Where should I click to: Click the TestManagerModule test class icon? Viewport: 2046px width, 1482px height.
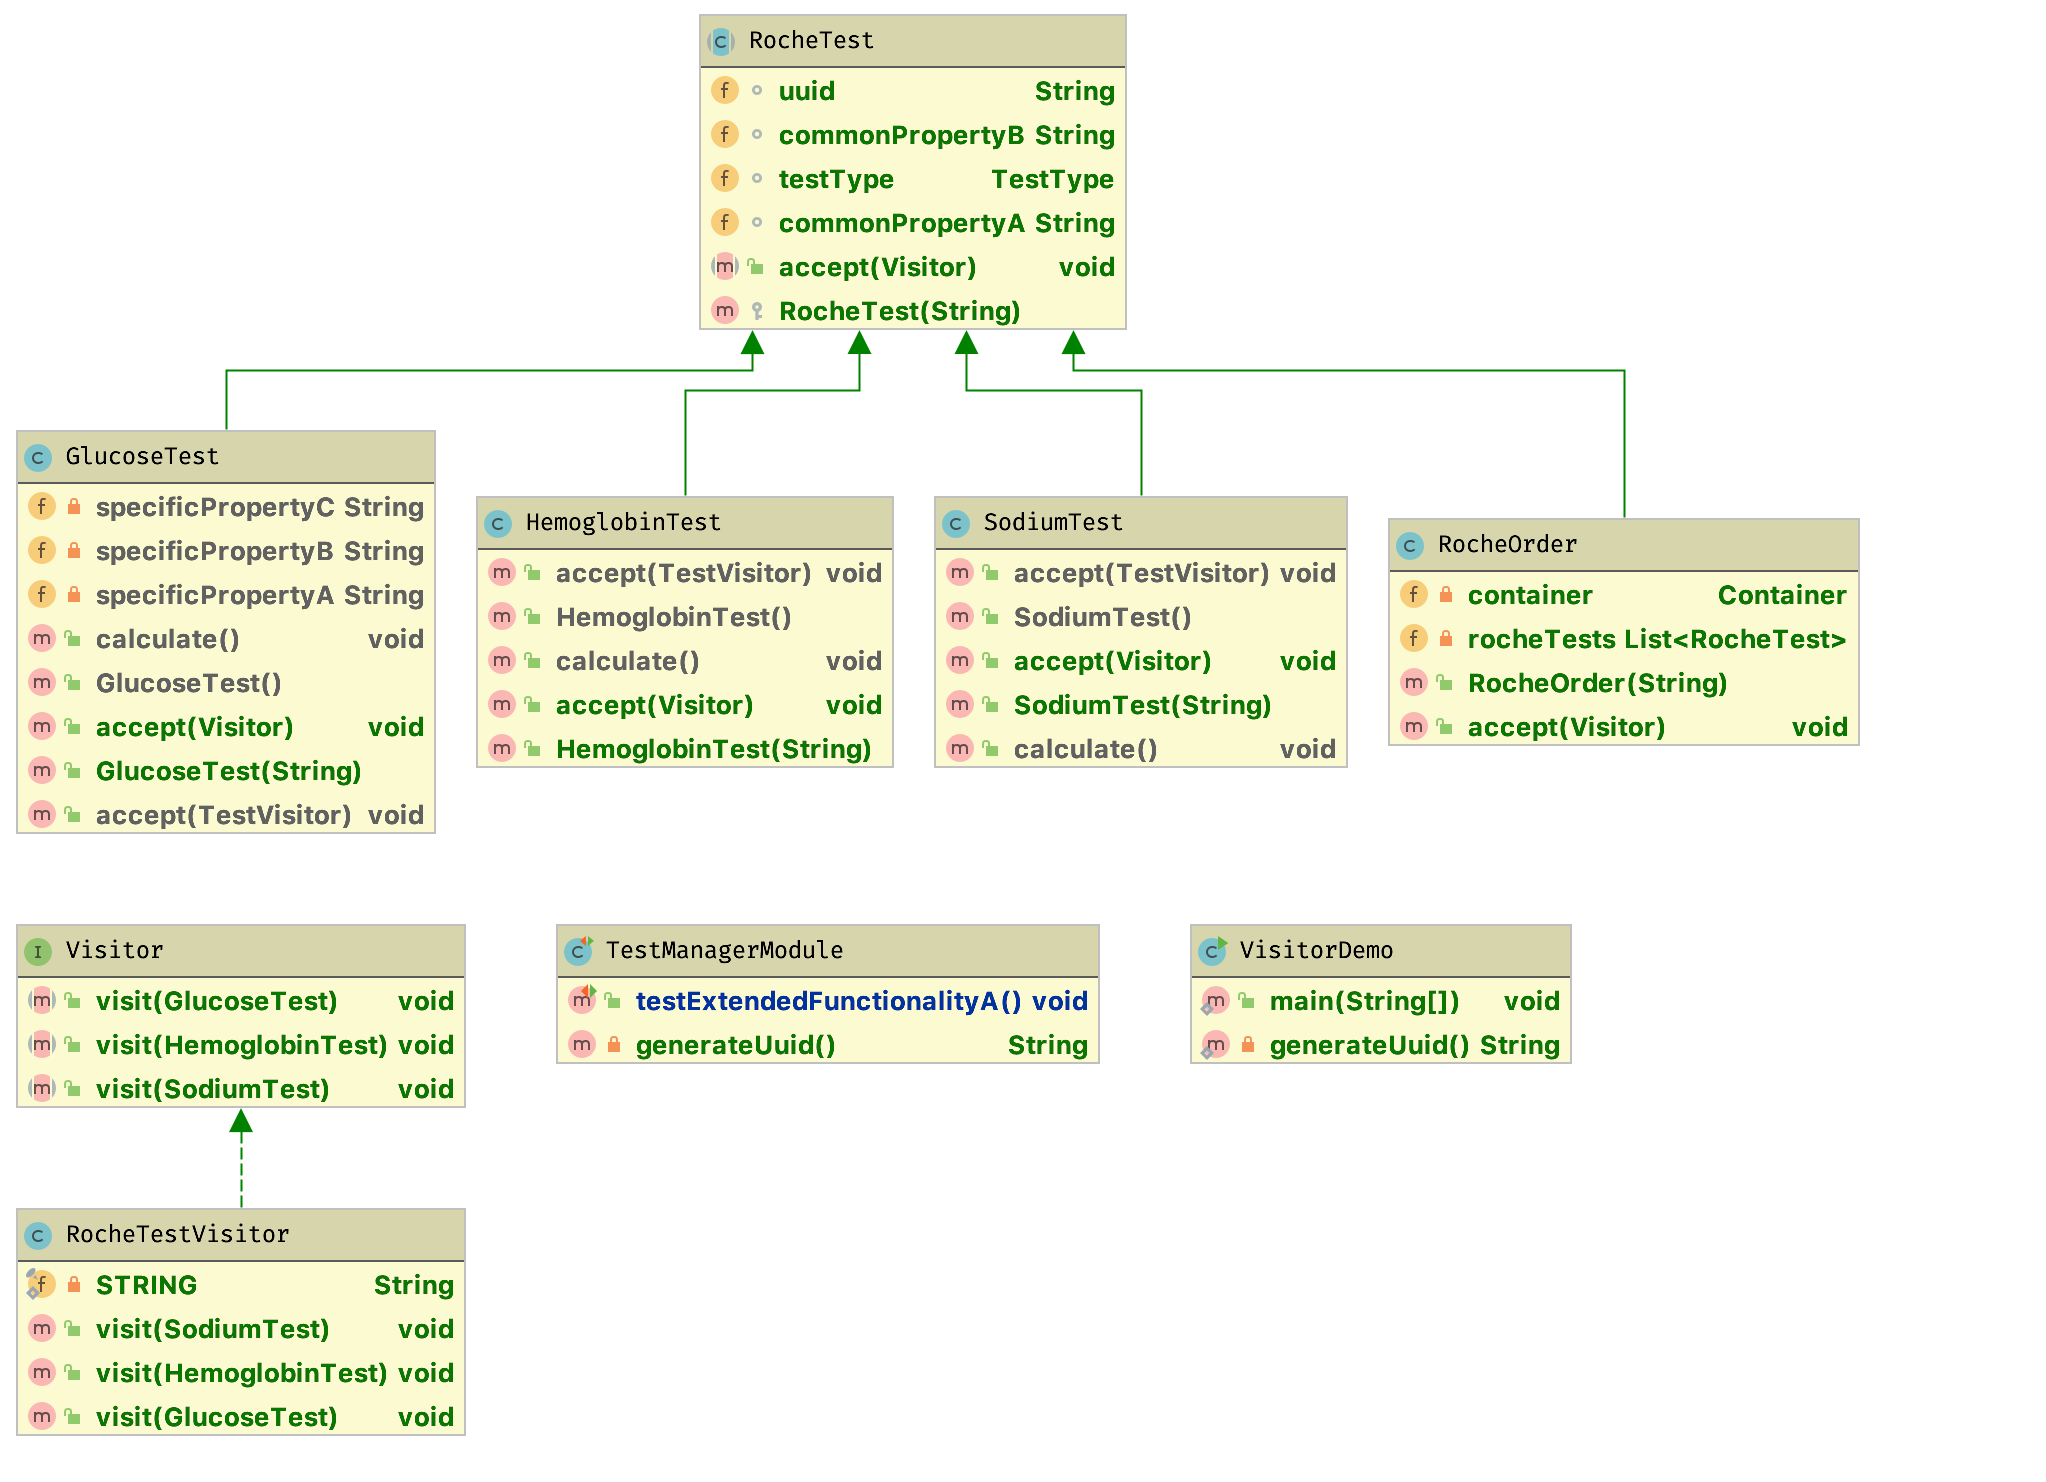(579, 950)
